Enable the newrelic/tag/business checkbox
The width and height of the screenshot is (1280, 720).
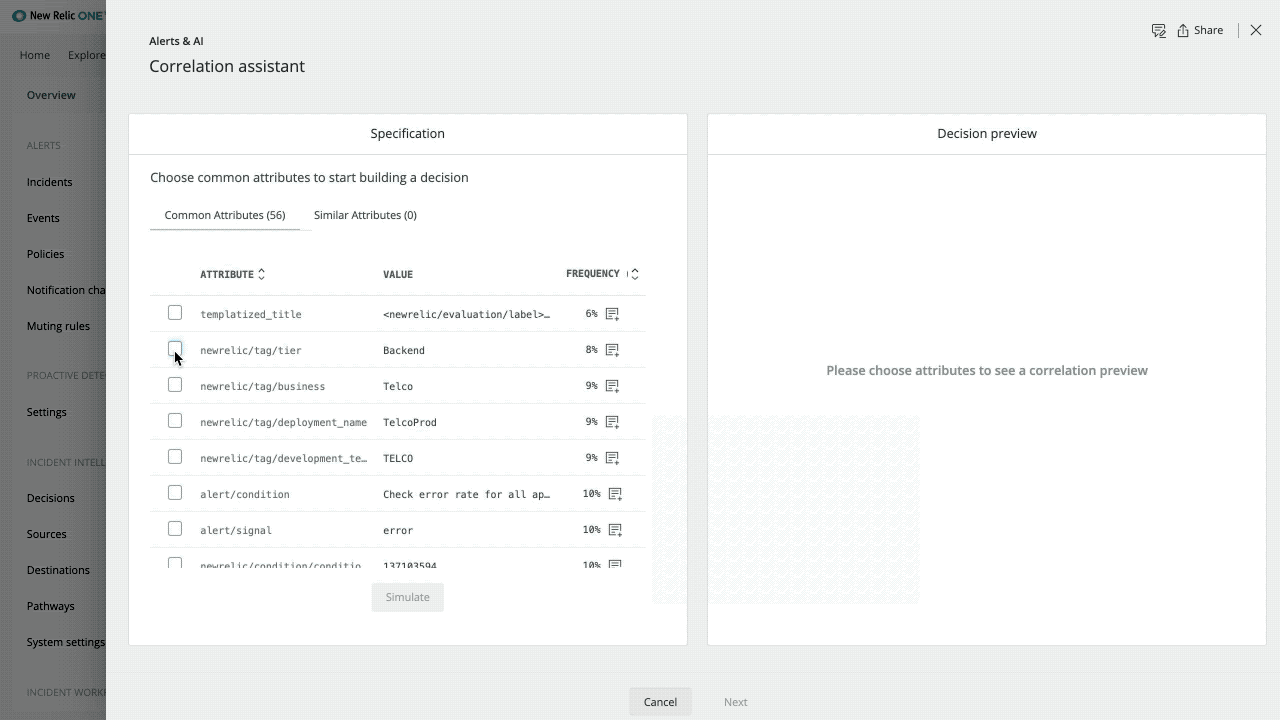click(175, 385)
